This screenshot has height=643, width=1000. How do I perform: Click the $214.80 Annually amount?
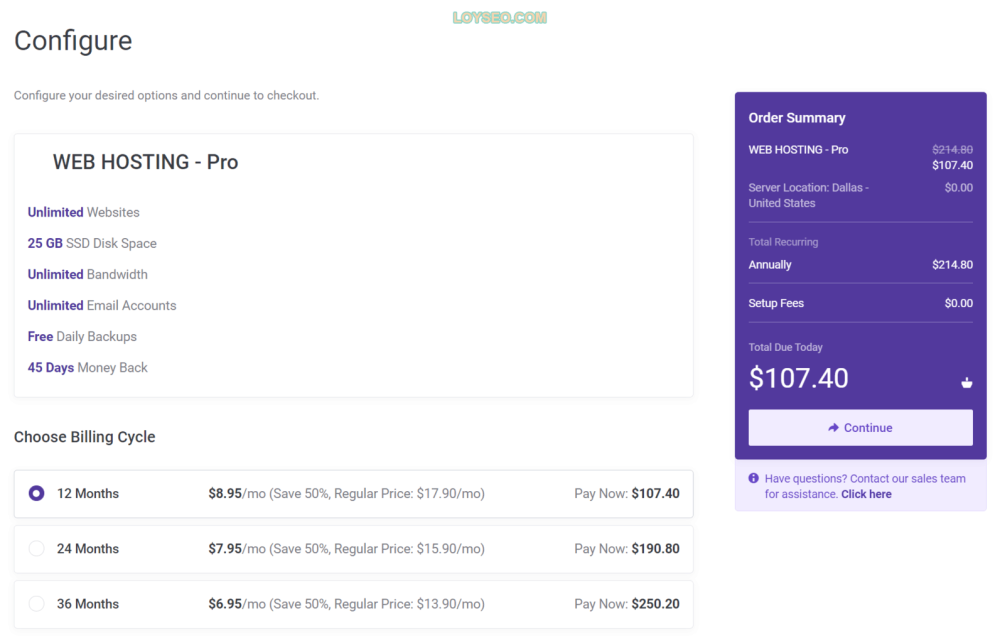click(x=952, y=265)
